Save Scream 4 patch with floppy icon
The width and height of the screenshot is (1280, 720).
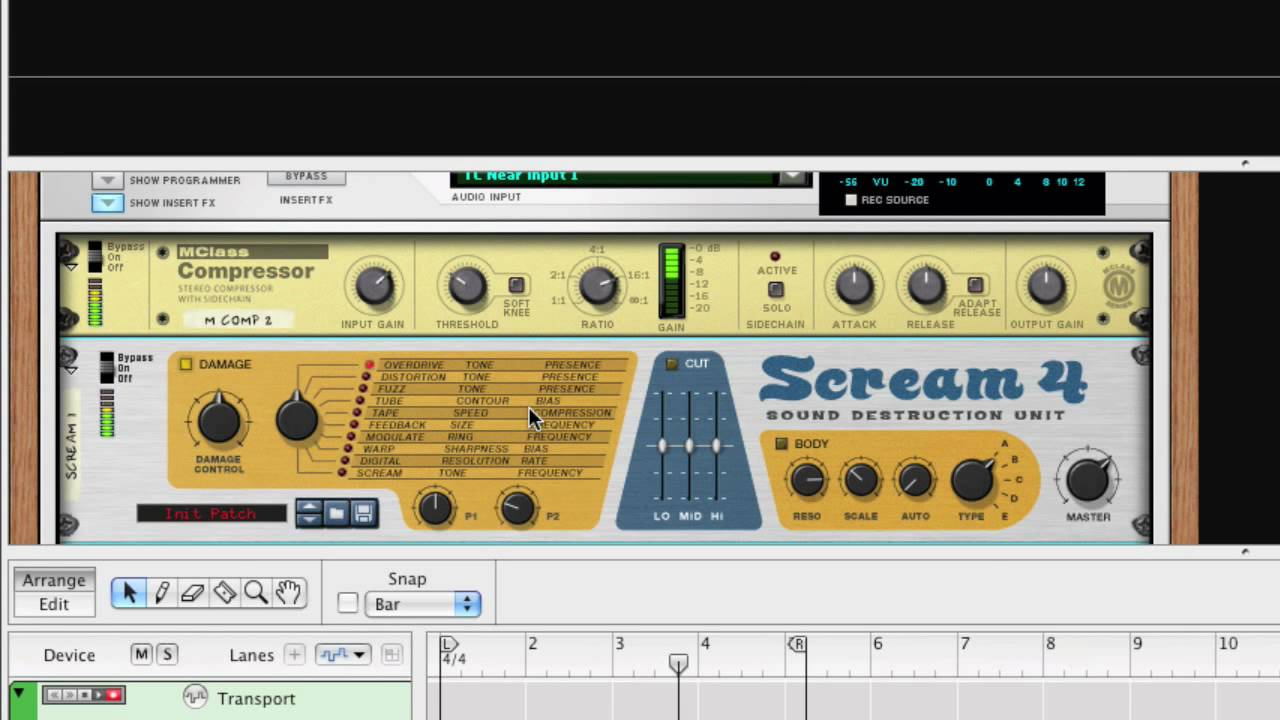pyautogui.click(x=363, y=513)
